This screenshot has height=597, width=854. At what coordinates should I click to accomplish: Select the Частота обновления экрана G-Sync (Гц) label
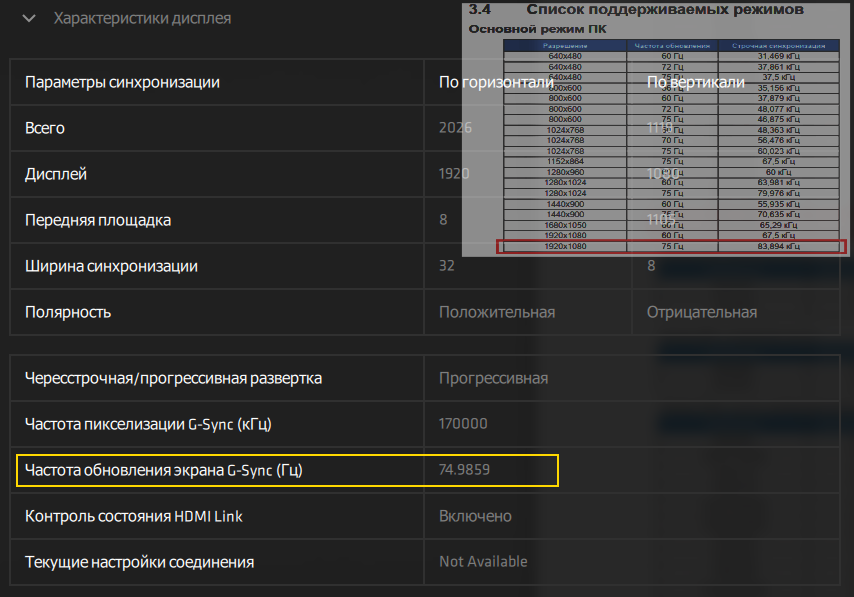point(163,470)
